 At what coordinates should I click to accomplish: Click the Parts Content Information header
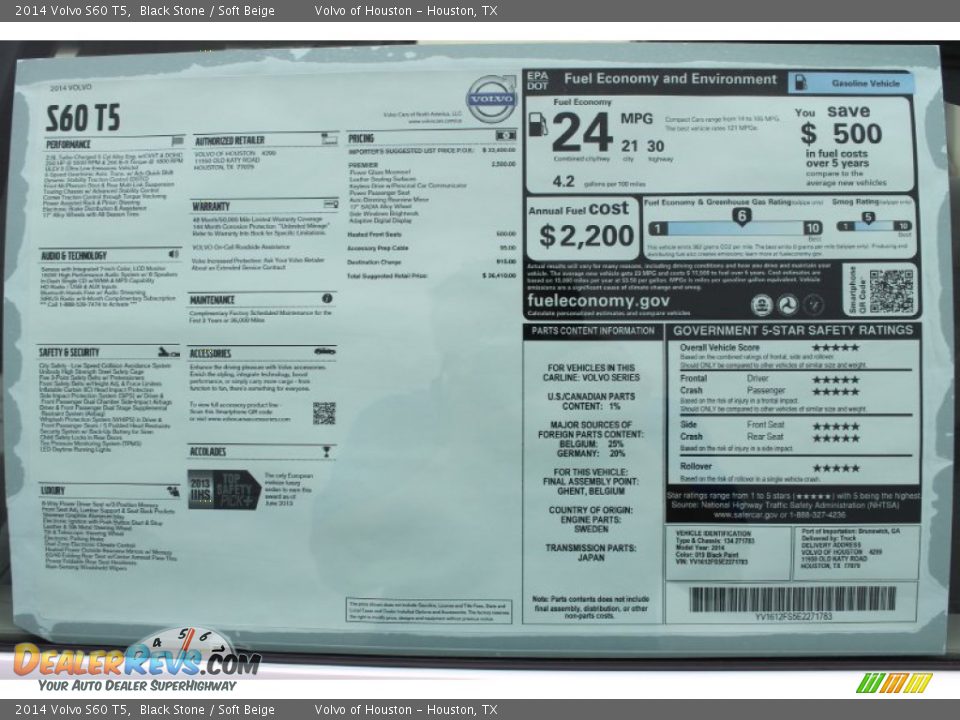pyautogui.click(x=592, y=331)
